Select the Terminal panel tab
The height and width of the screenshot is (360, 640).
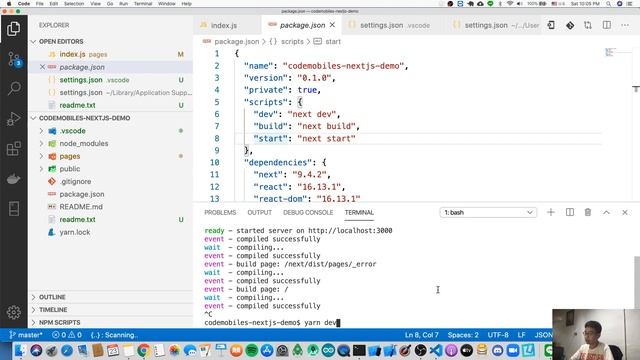(x=359, y=212)
